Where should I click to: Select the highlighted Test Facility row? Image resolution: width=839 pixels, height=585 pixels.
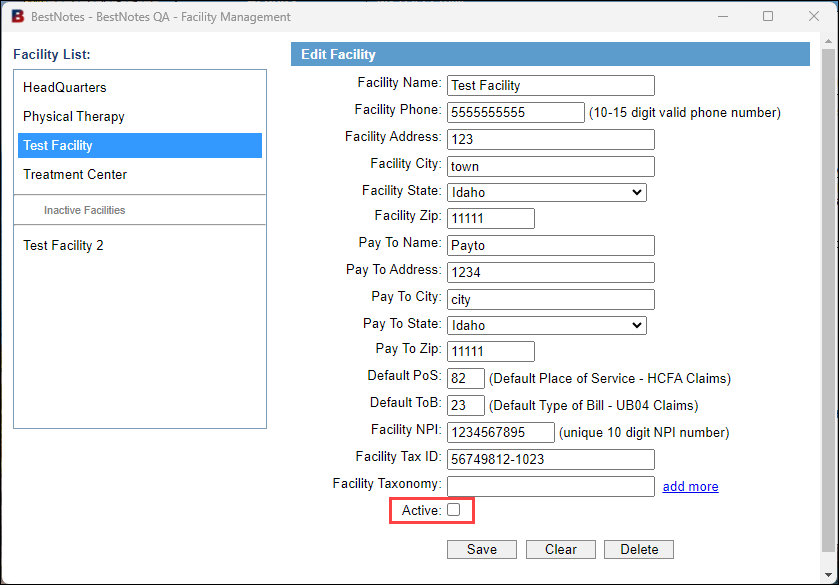tap(140, 146)
